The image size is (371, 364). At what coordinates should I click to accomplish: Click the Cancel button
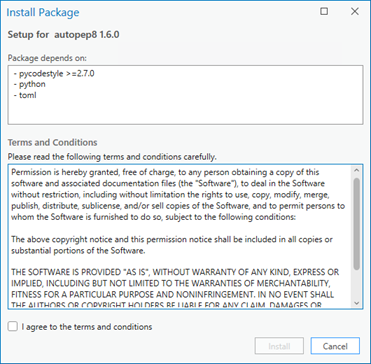(335, 346)
